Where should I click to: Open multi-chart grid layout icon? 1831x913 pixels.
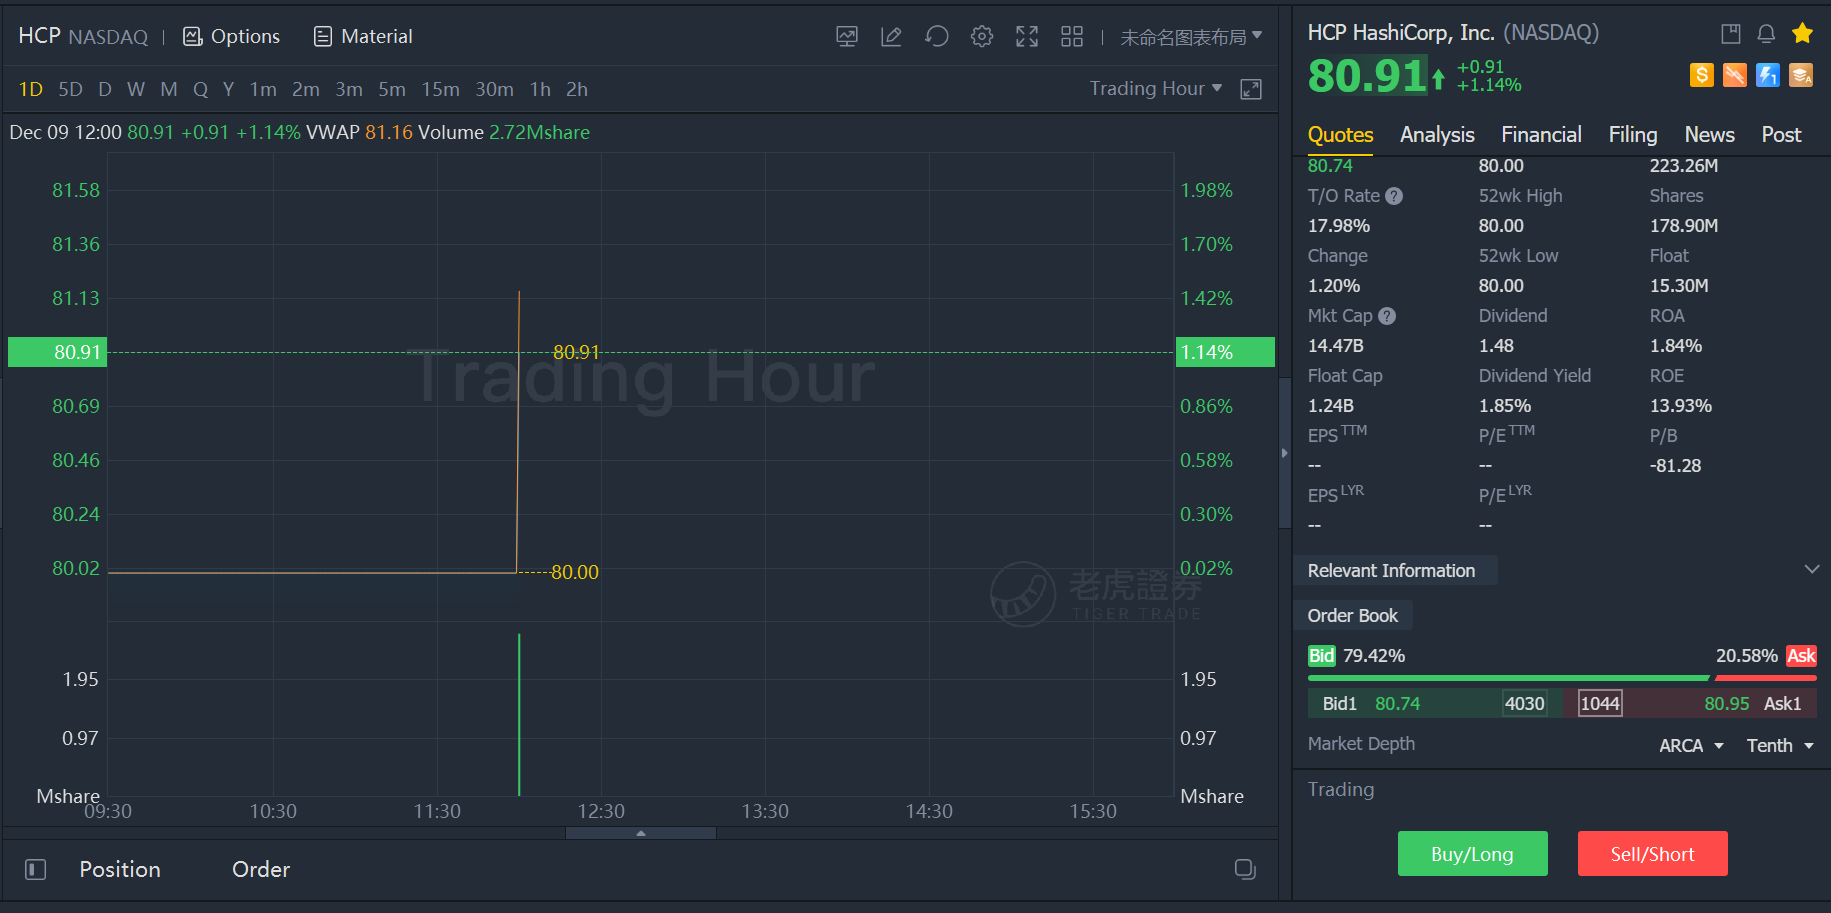(1072, 37)
